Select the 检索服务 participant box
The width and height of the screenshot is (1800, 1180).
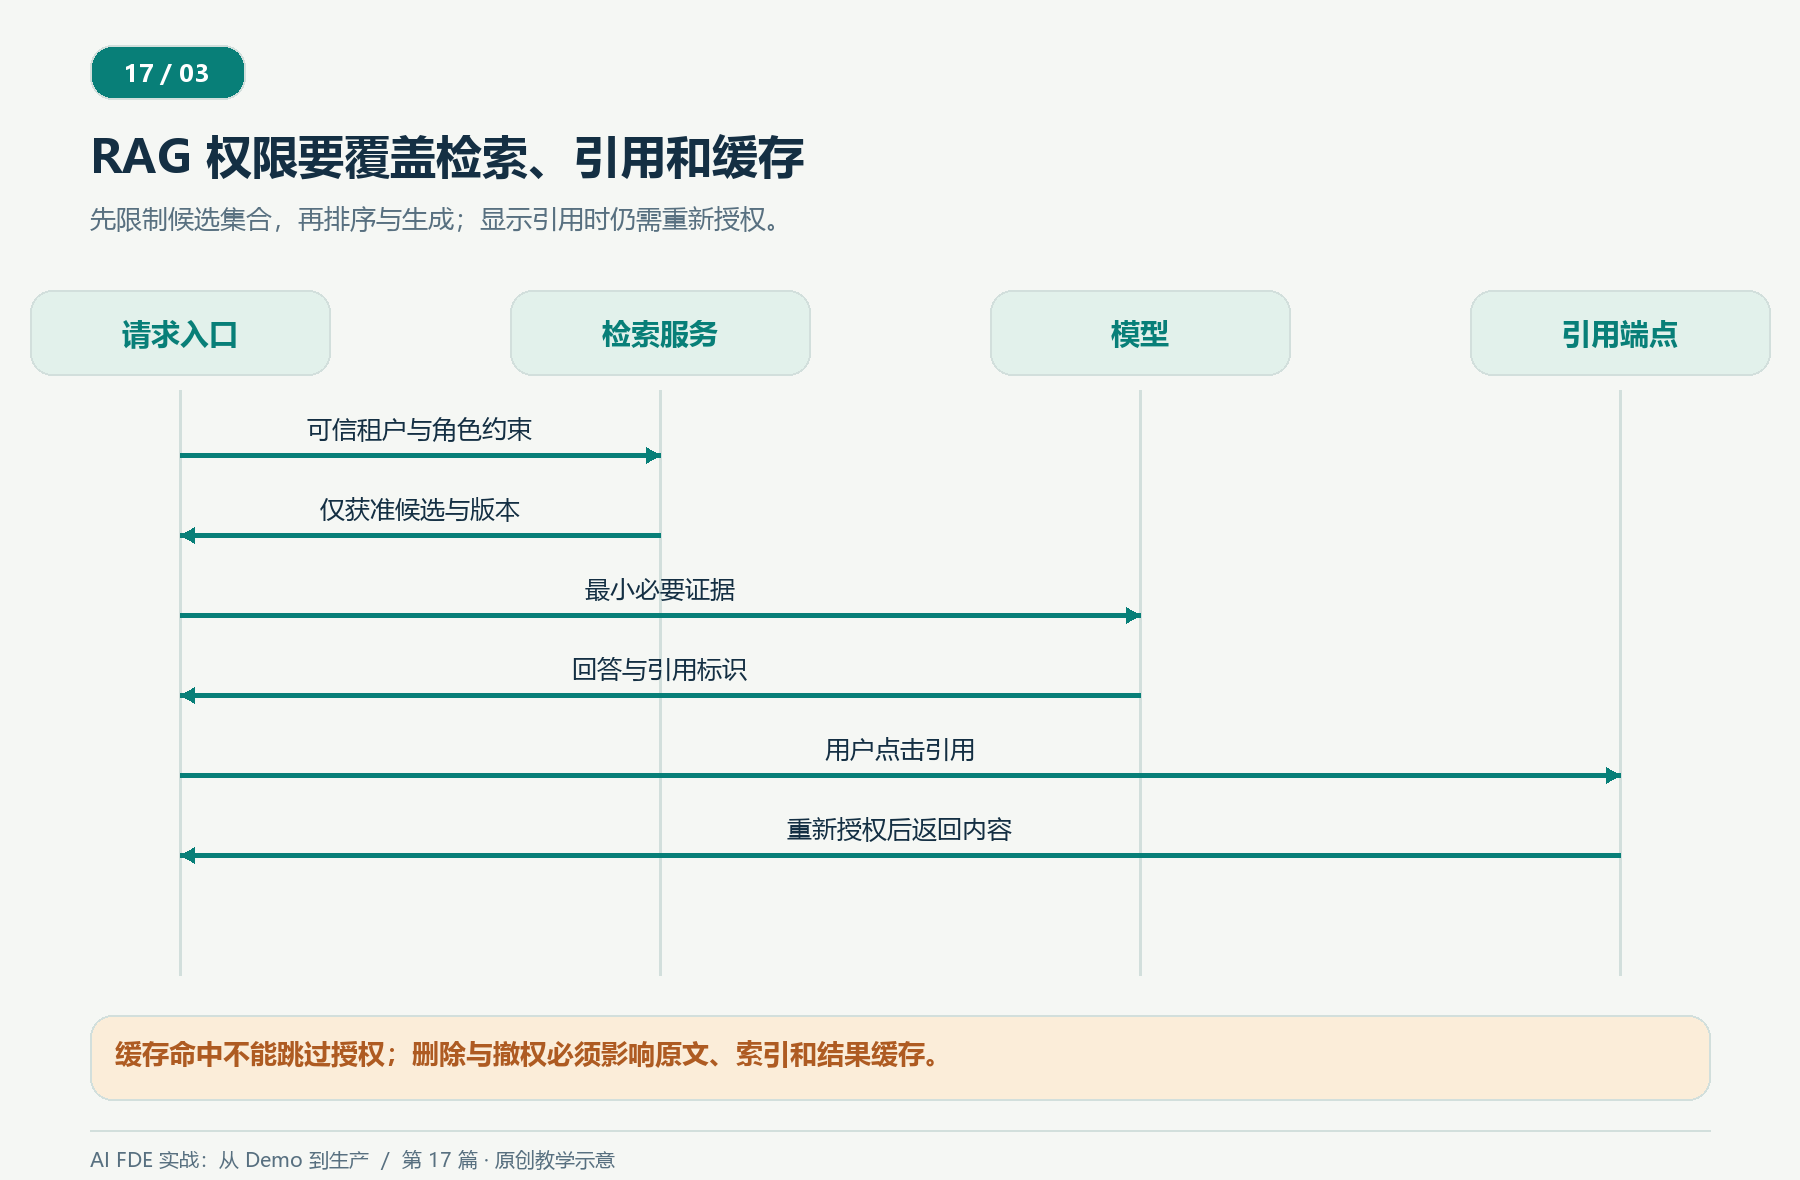[x=660, y=333]
